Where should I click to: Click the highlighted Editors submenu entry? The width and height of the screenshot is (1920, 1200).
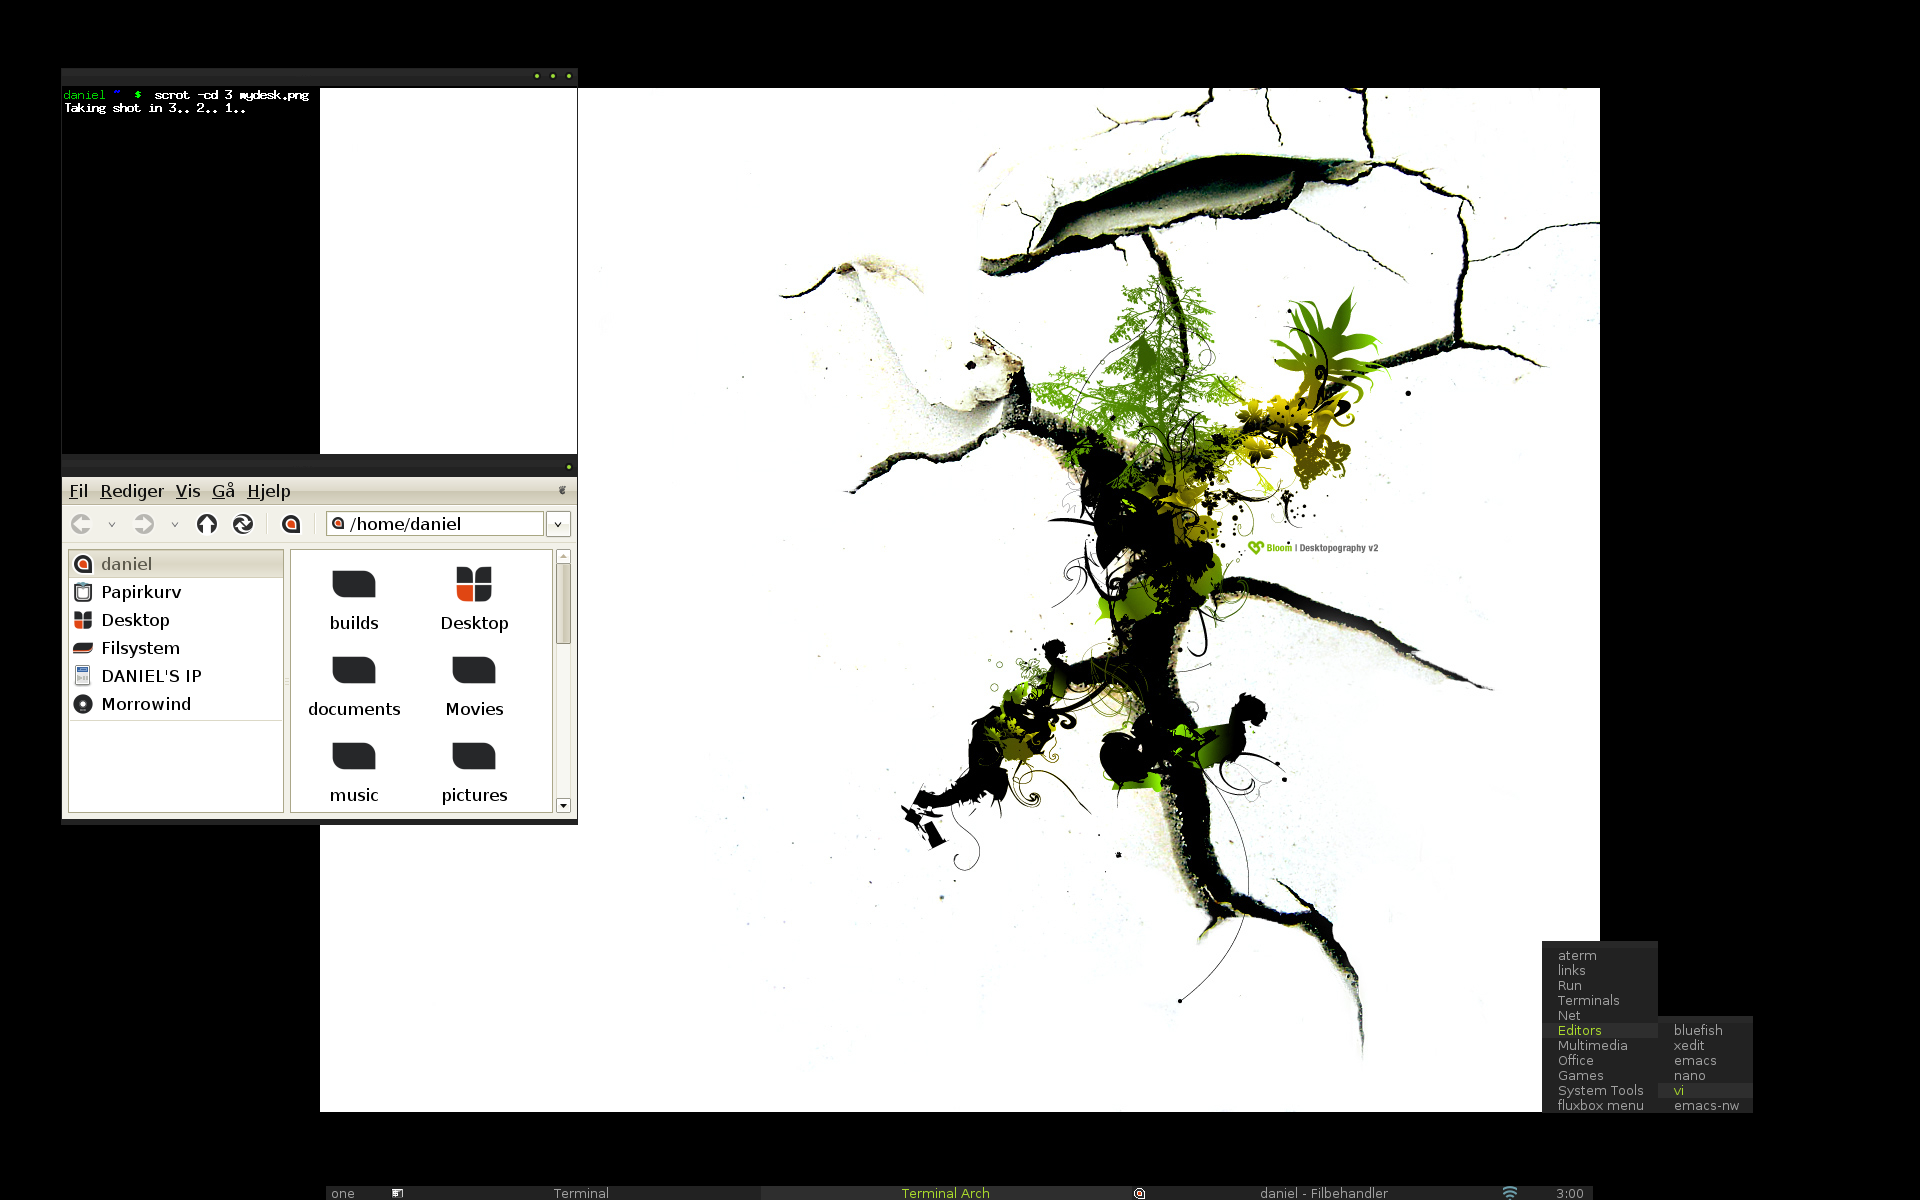(x=1600, y=1031)
